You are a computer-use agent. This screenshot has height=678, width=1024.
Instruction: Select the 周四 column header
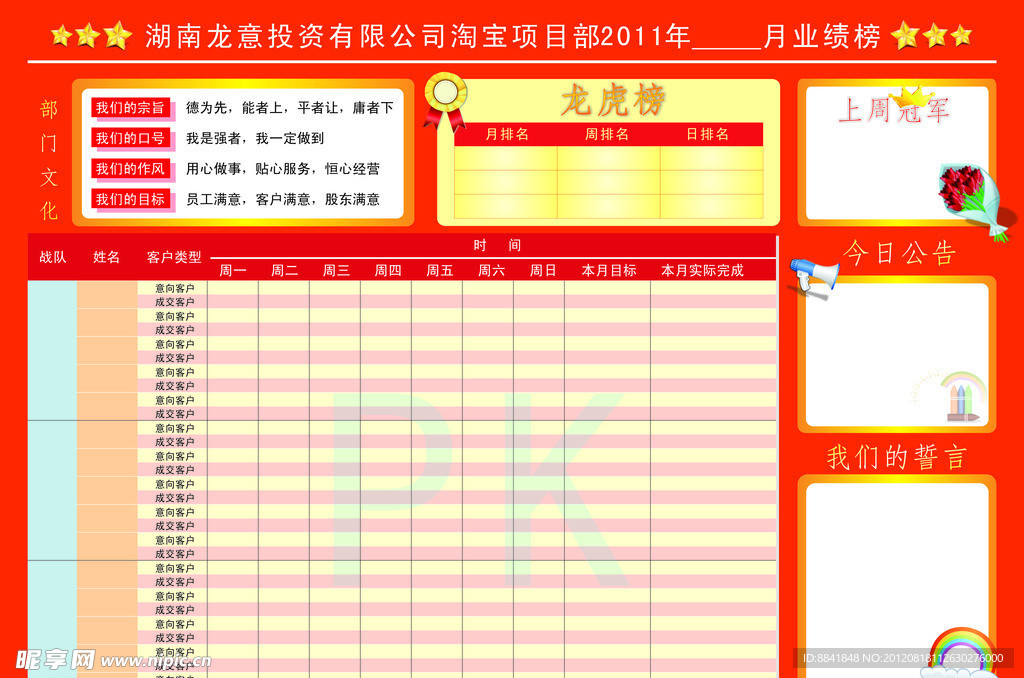388,270
